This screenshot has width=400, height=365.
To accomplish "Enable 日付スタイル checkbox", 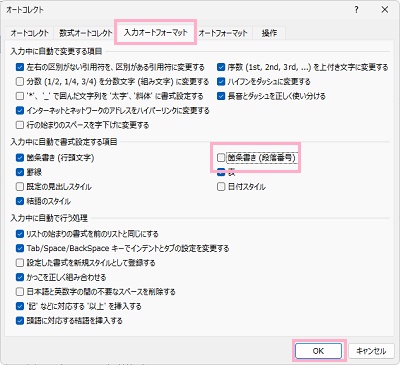I will point(221,187).
